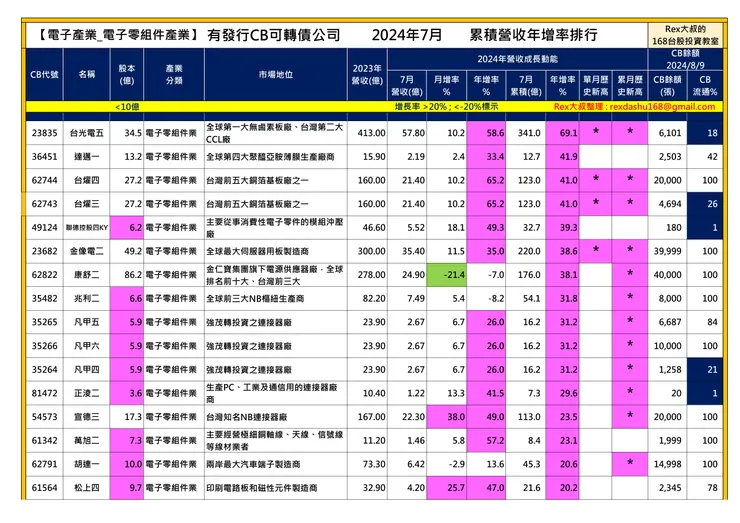This screenshot has height=523, width=740.
Task: Select the <10億 legend cell
Action: (126, 107)
